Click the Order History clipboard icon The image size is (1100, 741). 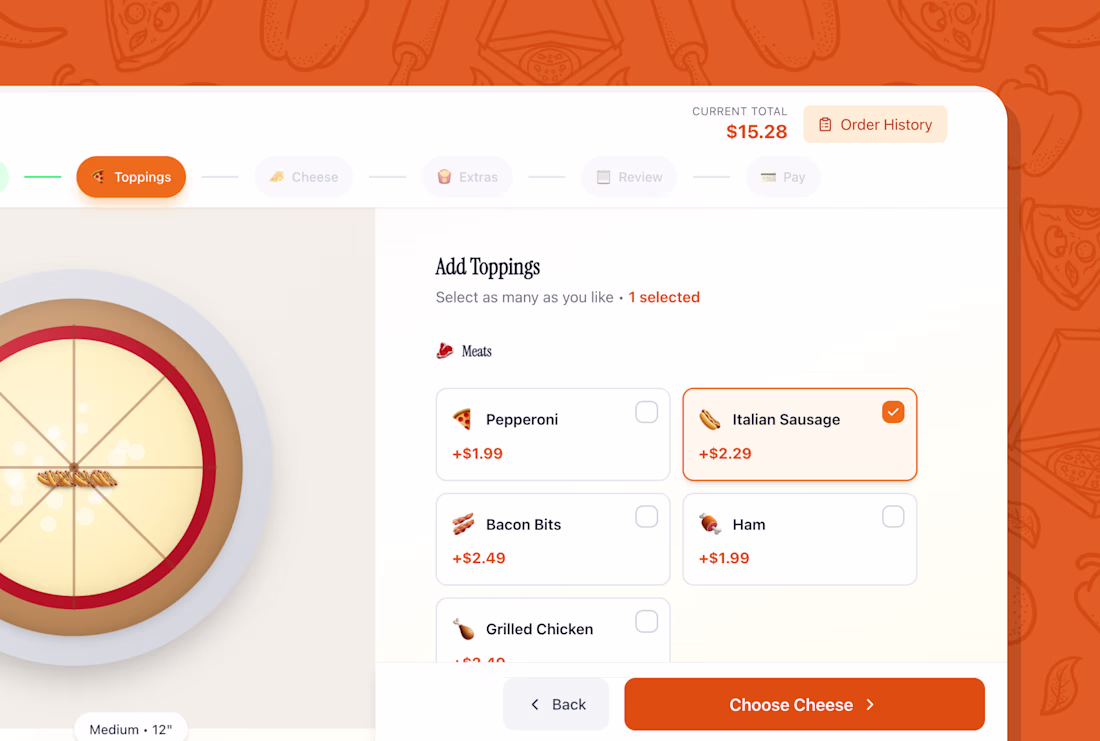[825, 125]
